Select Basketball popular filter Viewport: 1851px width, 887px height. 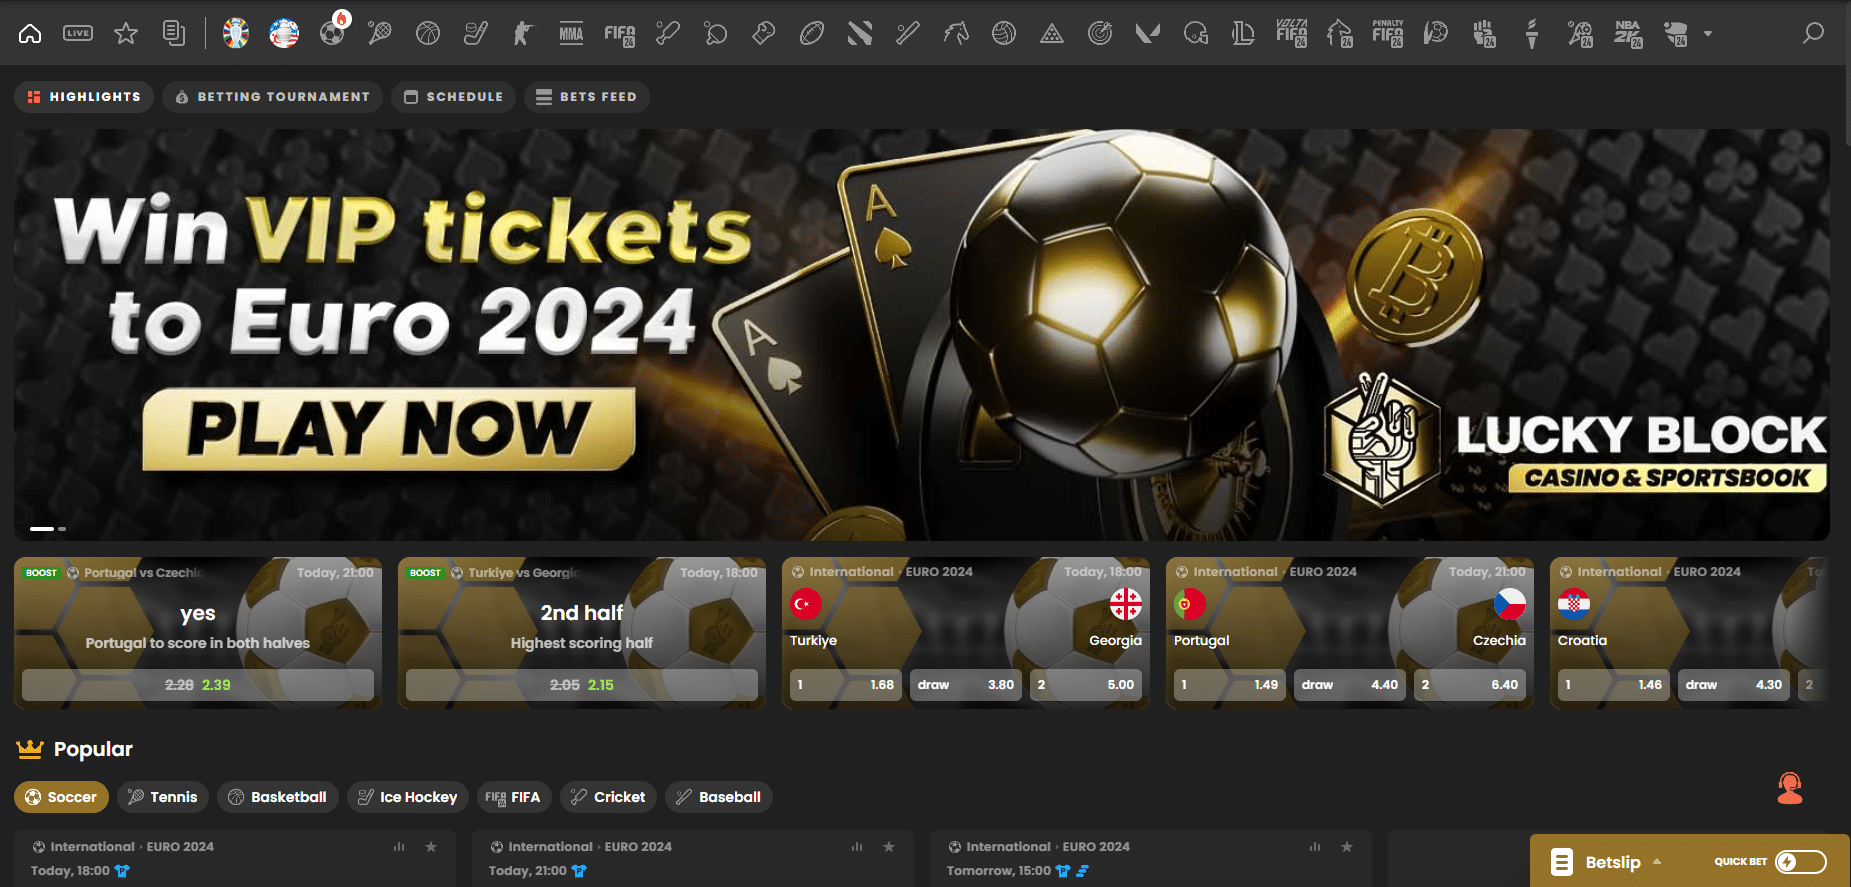pos(278,797)
